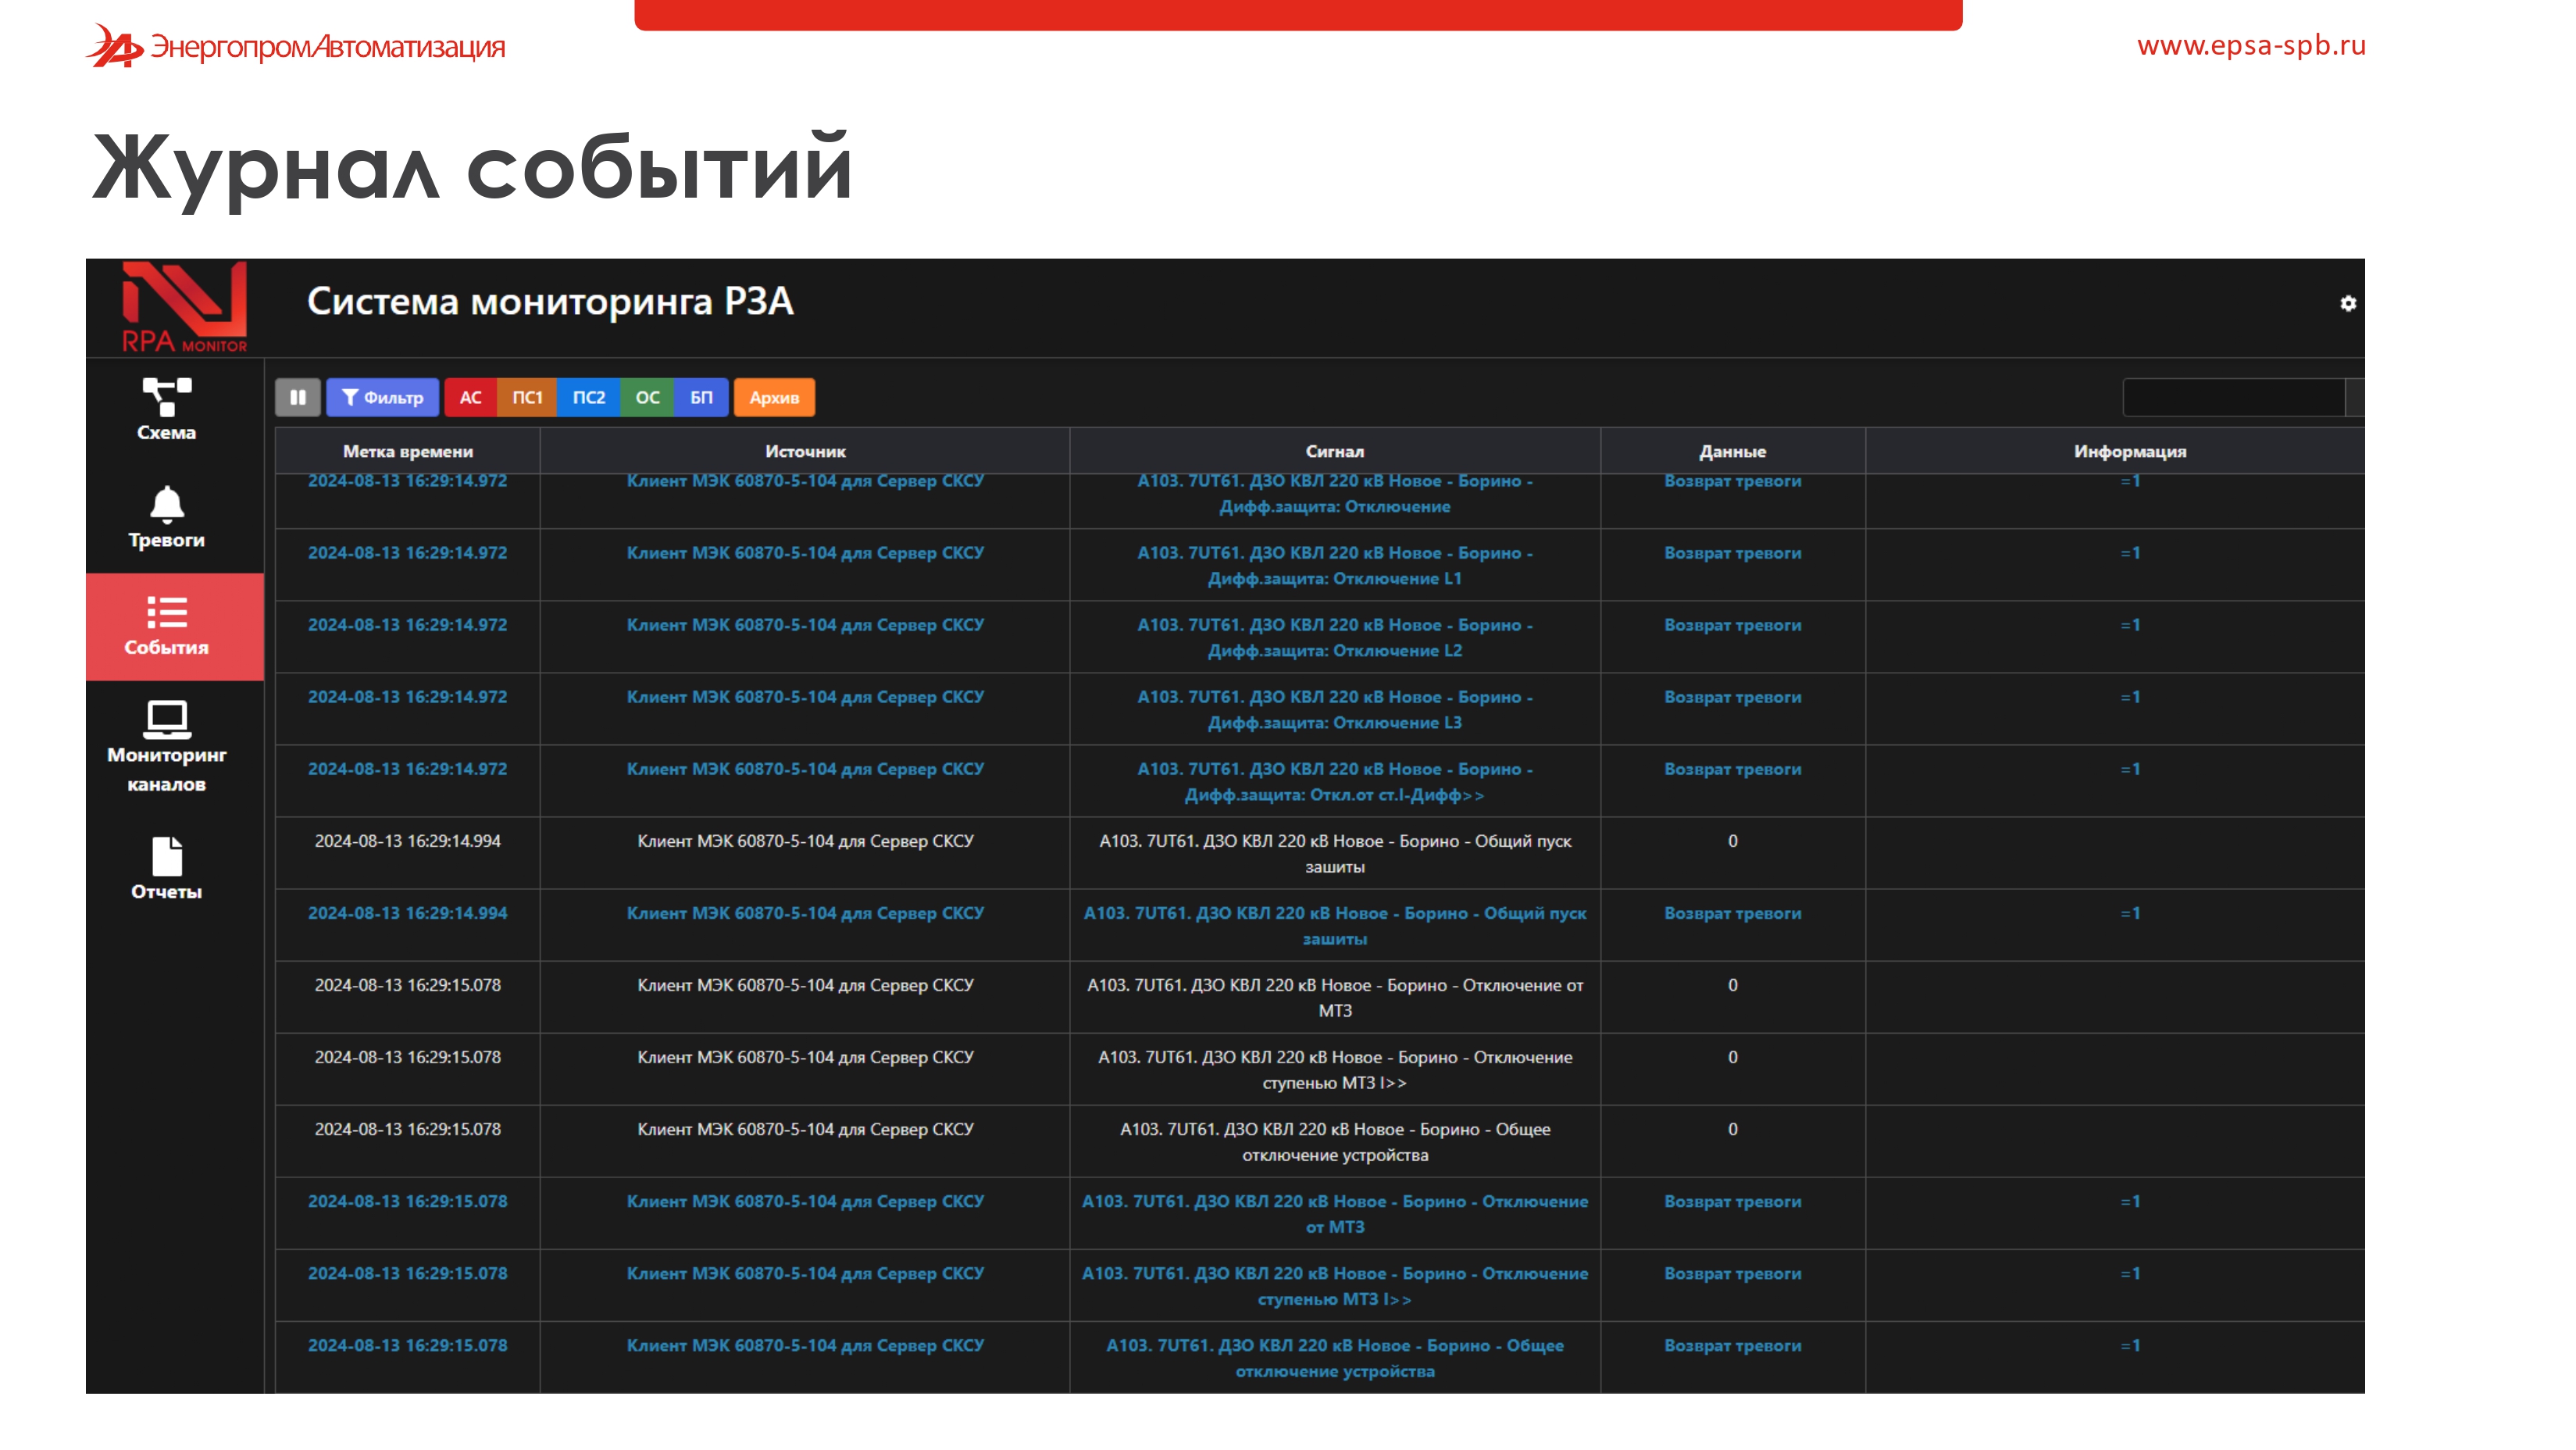2576x1450 pixels.
Task: Select the События list icon
Action: [166, 612]
